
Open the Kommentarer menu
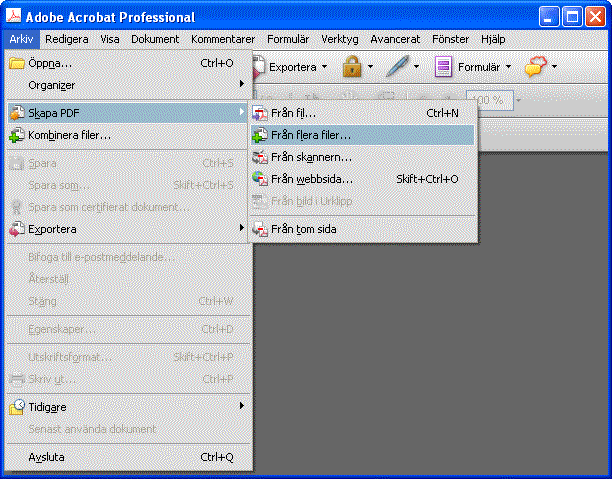[x=223, y=39]
